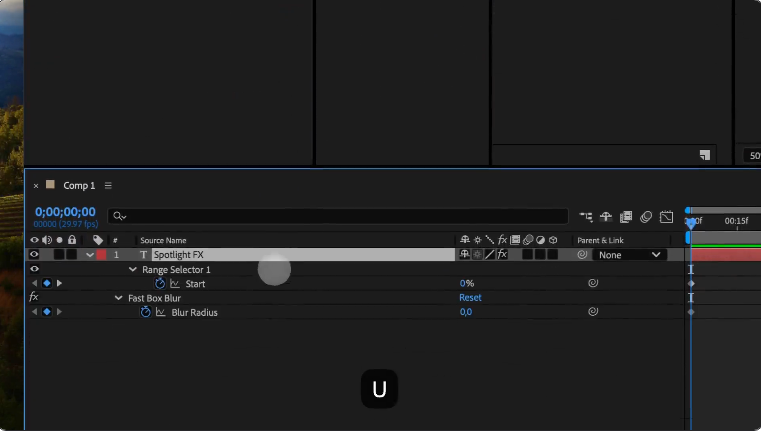Viewport: 761px width, 434px height.
Task: Click Reset for Fast Box Blur
Action: [470, 298]
